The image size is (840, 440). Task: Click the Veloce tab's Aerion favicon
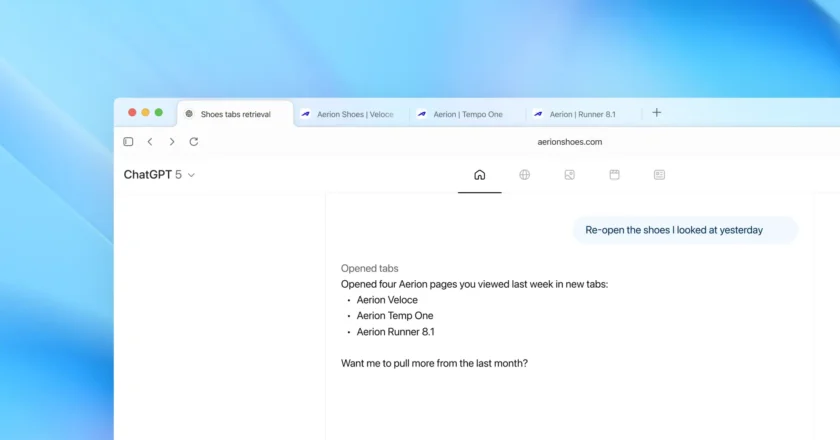click(305, 114)
